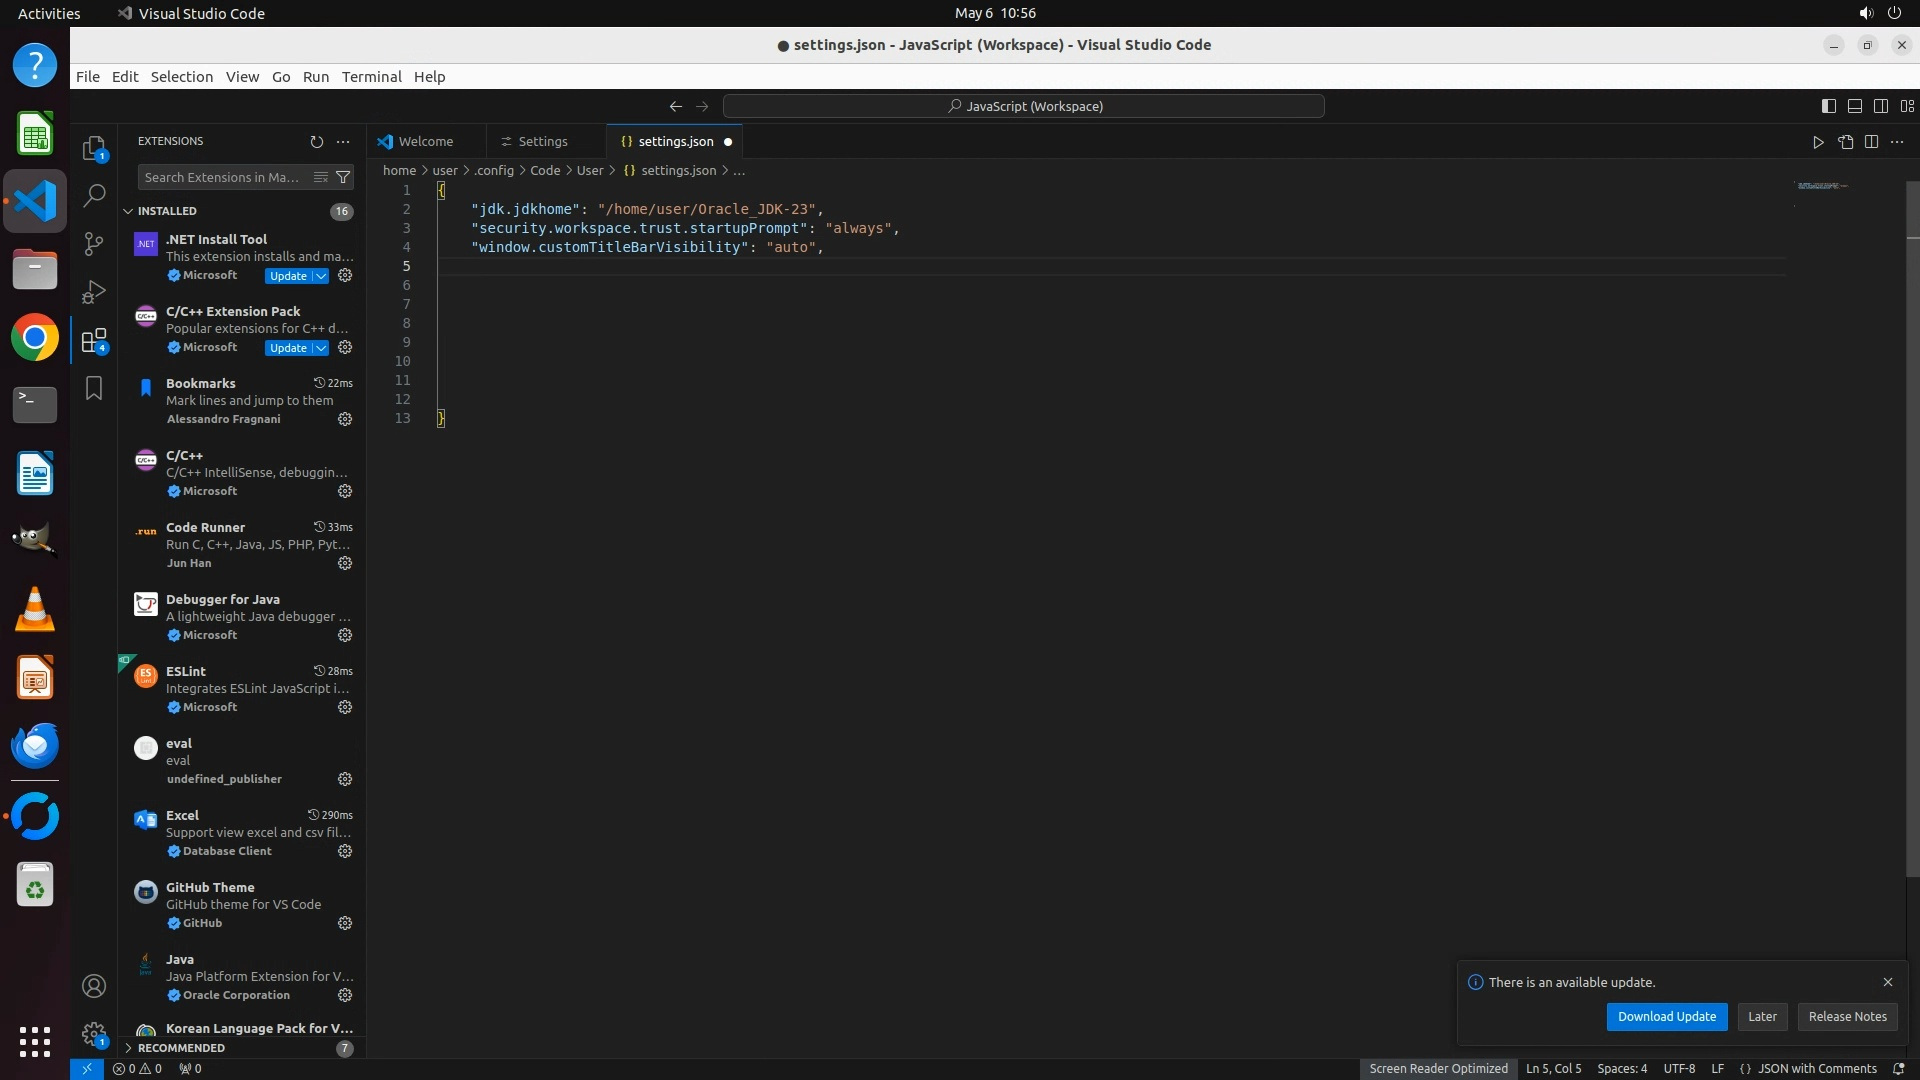Toggle secondary side bar layout icon

pos(1880,106)
